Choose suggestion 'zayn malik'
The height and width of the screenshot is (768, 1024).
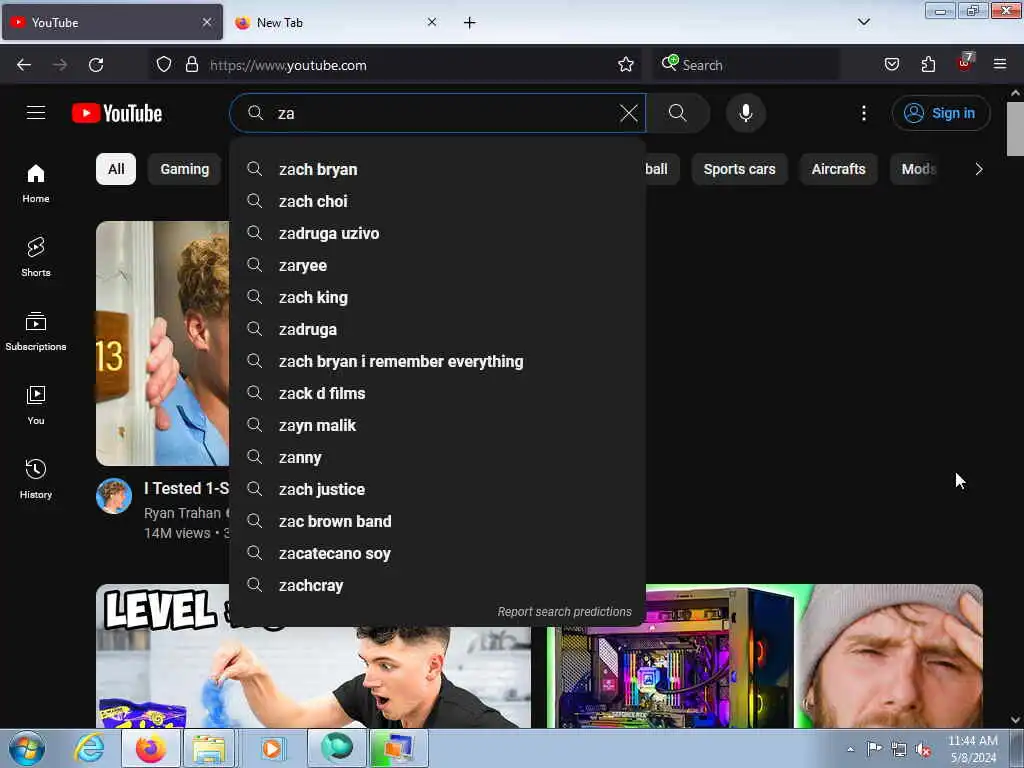pyautogui.click(x=438, y=425)
